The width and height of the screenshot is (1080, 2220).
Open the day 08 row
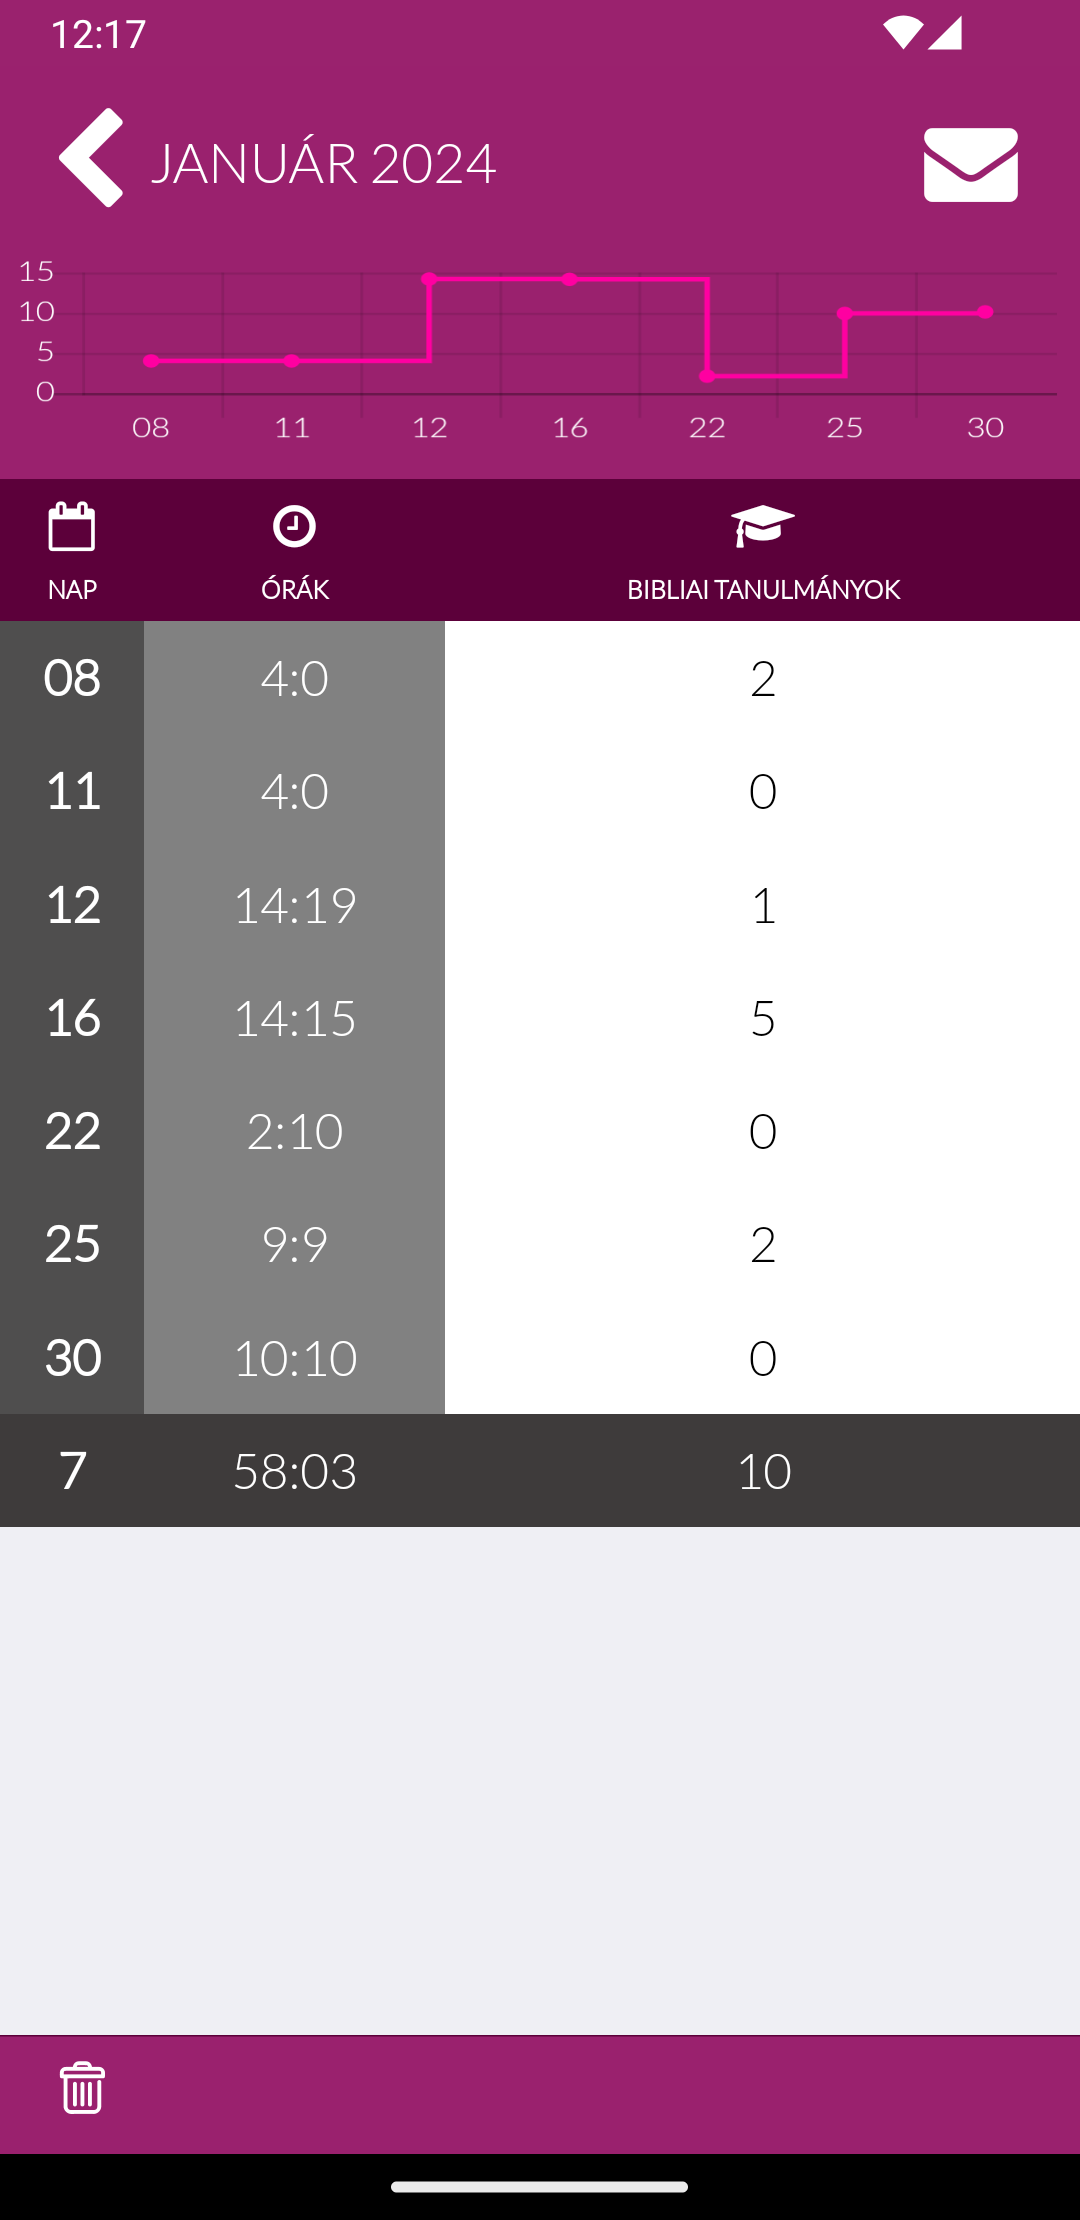coord(540,678)
